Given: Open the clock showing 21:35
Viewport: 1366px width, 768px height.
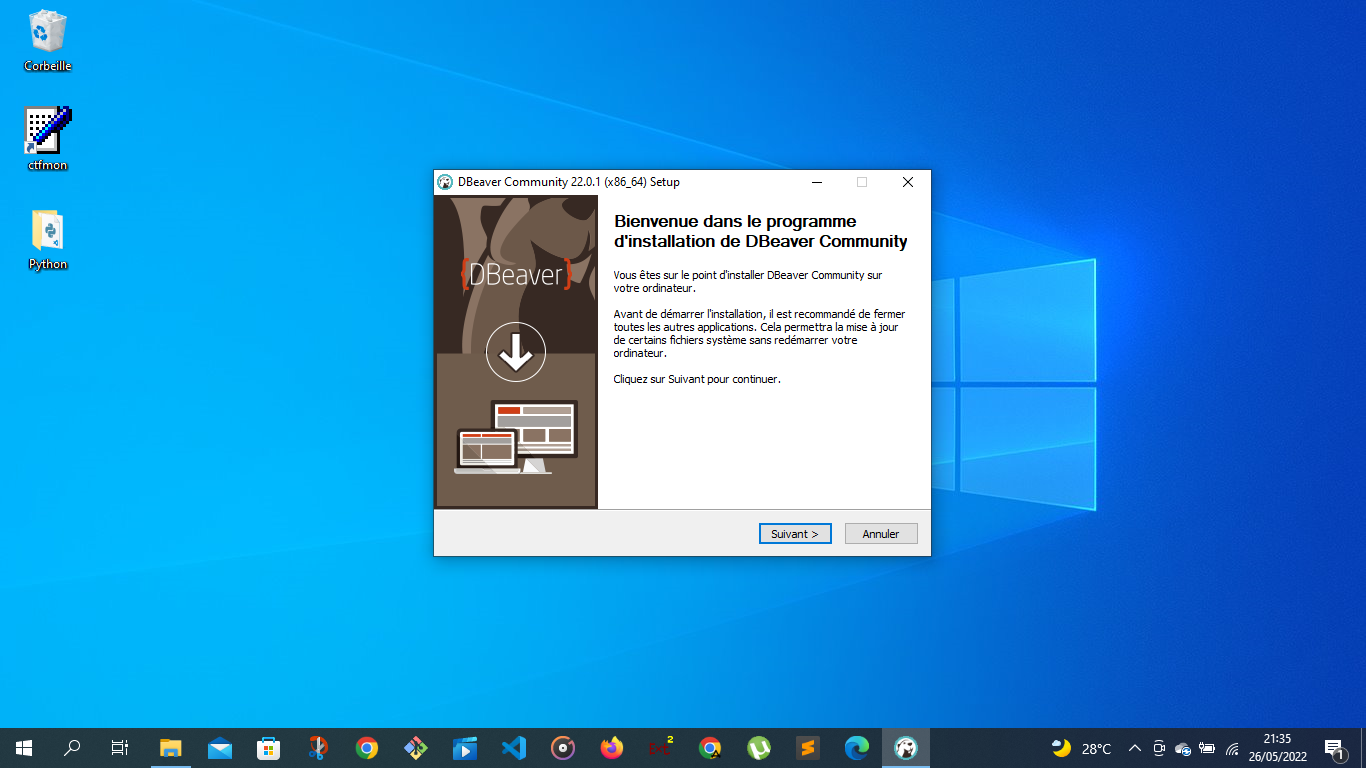Looking at the screenshot, I should coord(1277,748).
